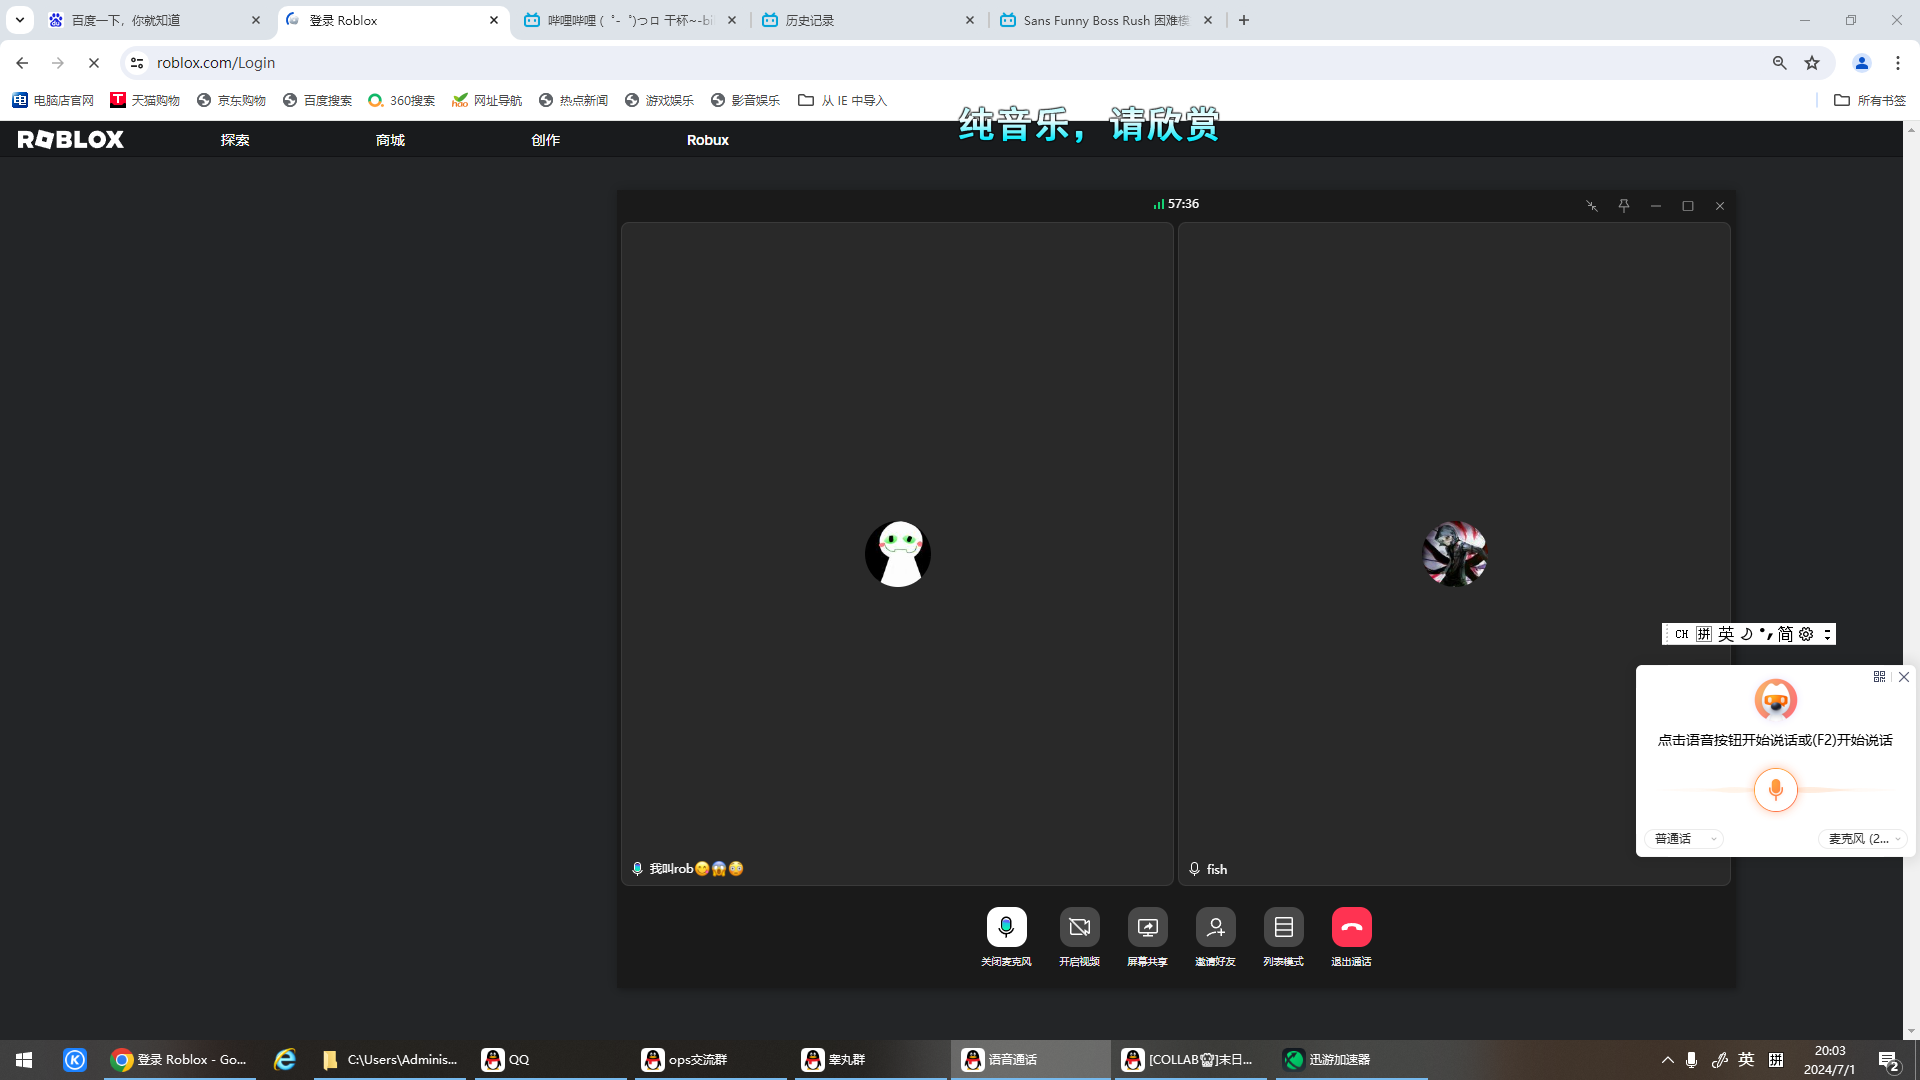Viewport: 1920px width, 1080px height.
Task: Open 普通话 language dropdown
Action: pyautogui.click(x=1684, y=839)
